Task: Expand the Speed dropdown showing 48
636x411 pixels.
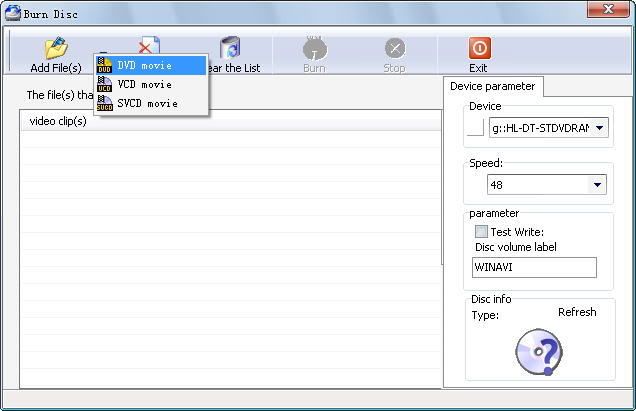Action: (x=598, y=185)
